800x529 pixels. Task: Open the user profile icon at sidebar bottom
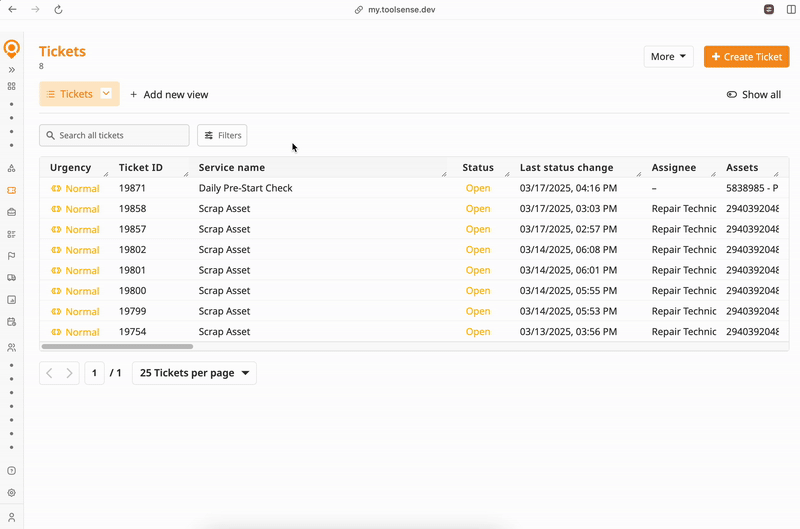12,517
